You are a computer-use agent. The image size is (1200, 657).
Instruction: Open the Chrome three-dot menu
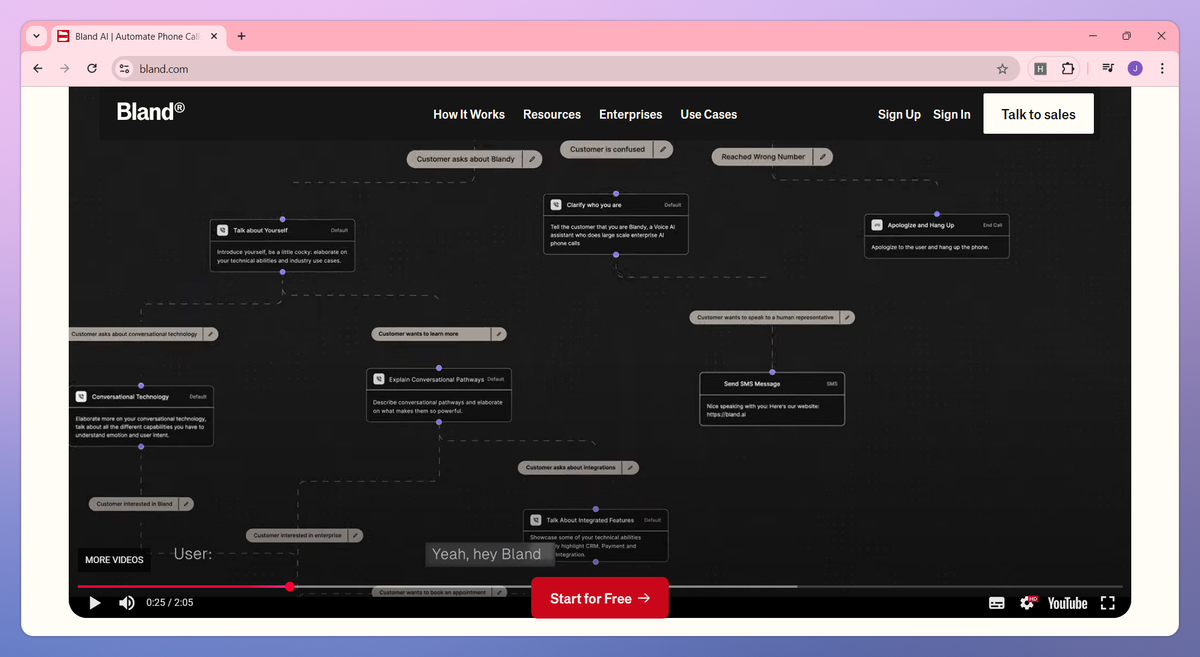[x=1162, y=69]
